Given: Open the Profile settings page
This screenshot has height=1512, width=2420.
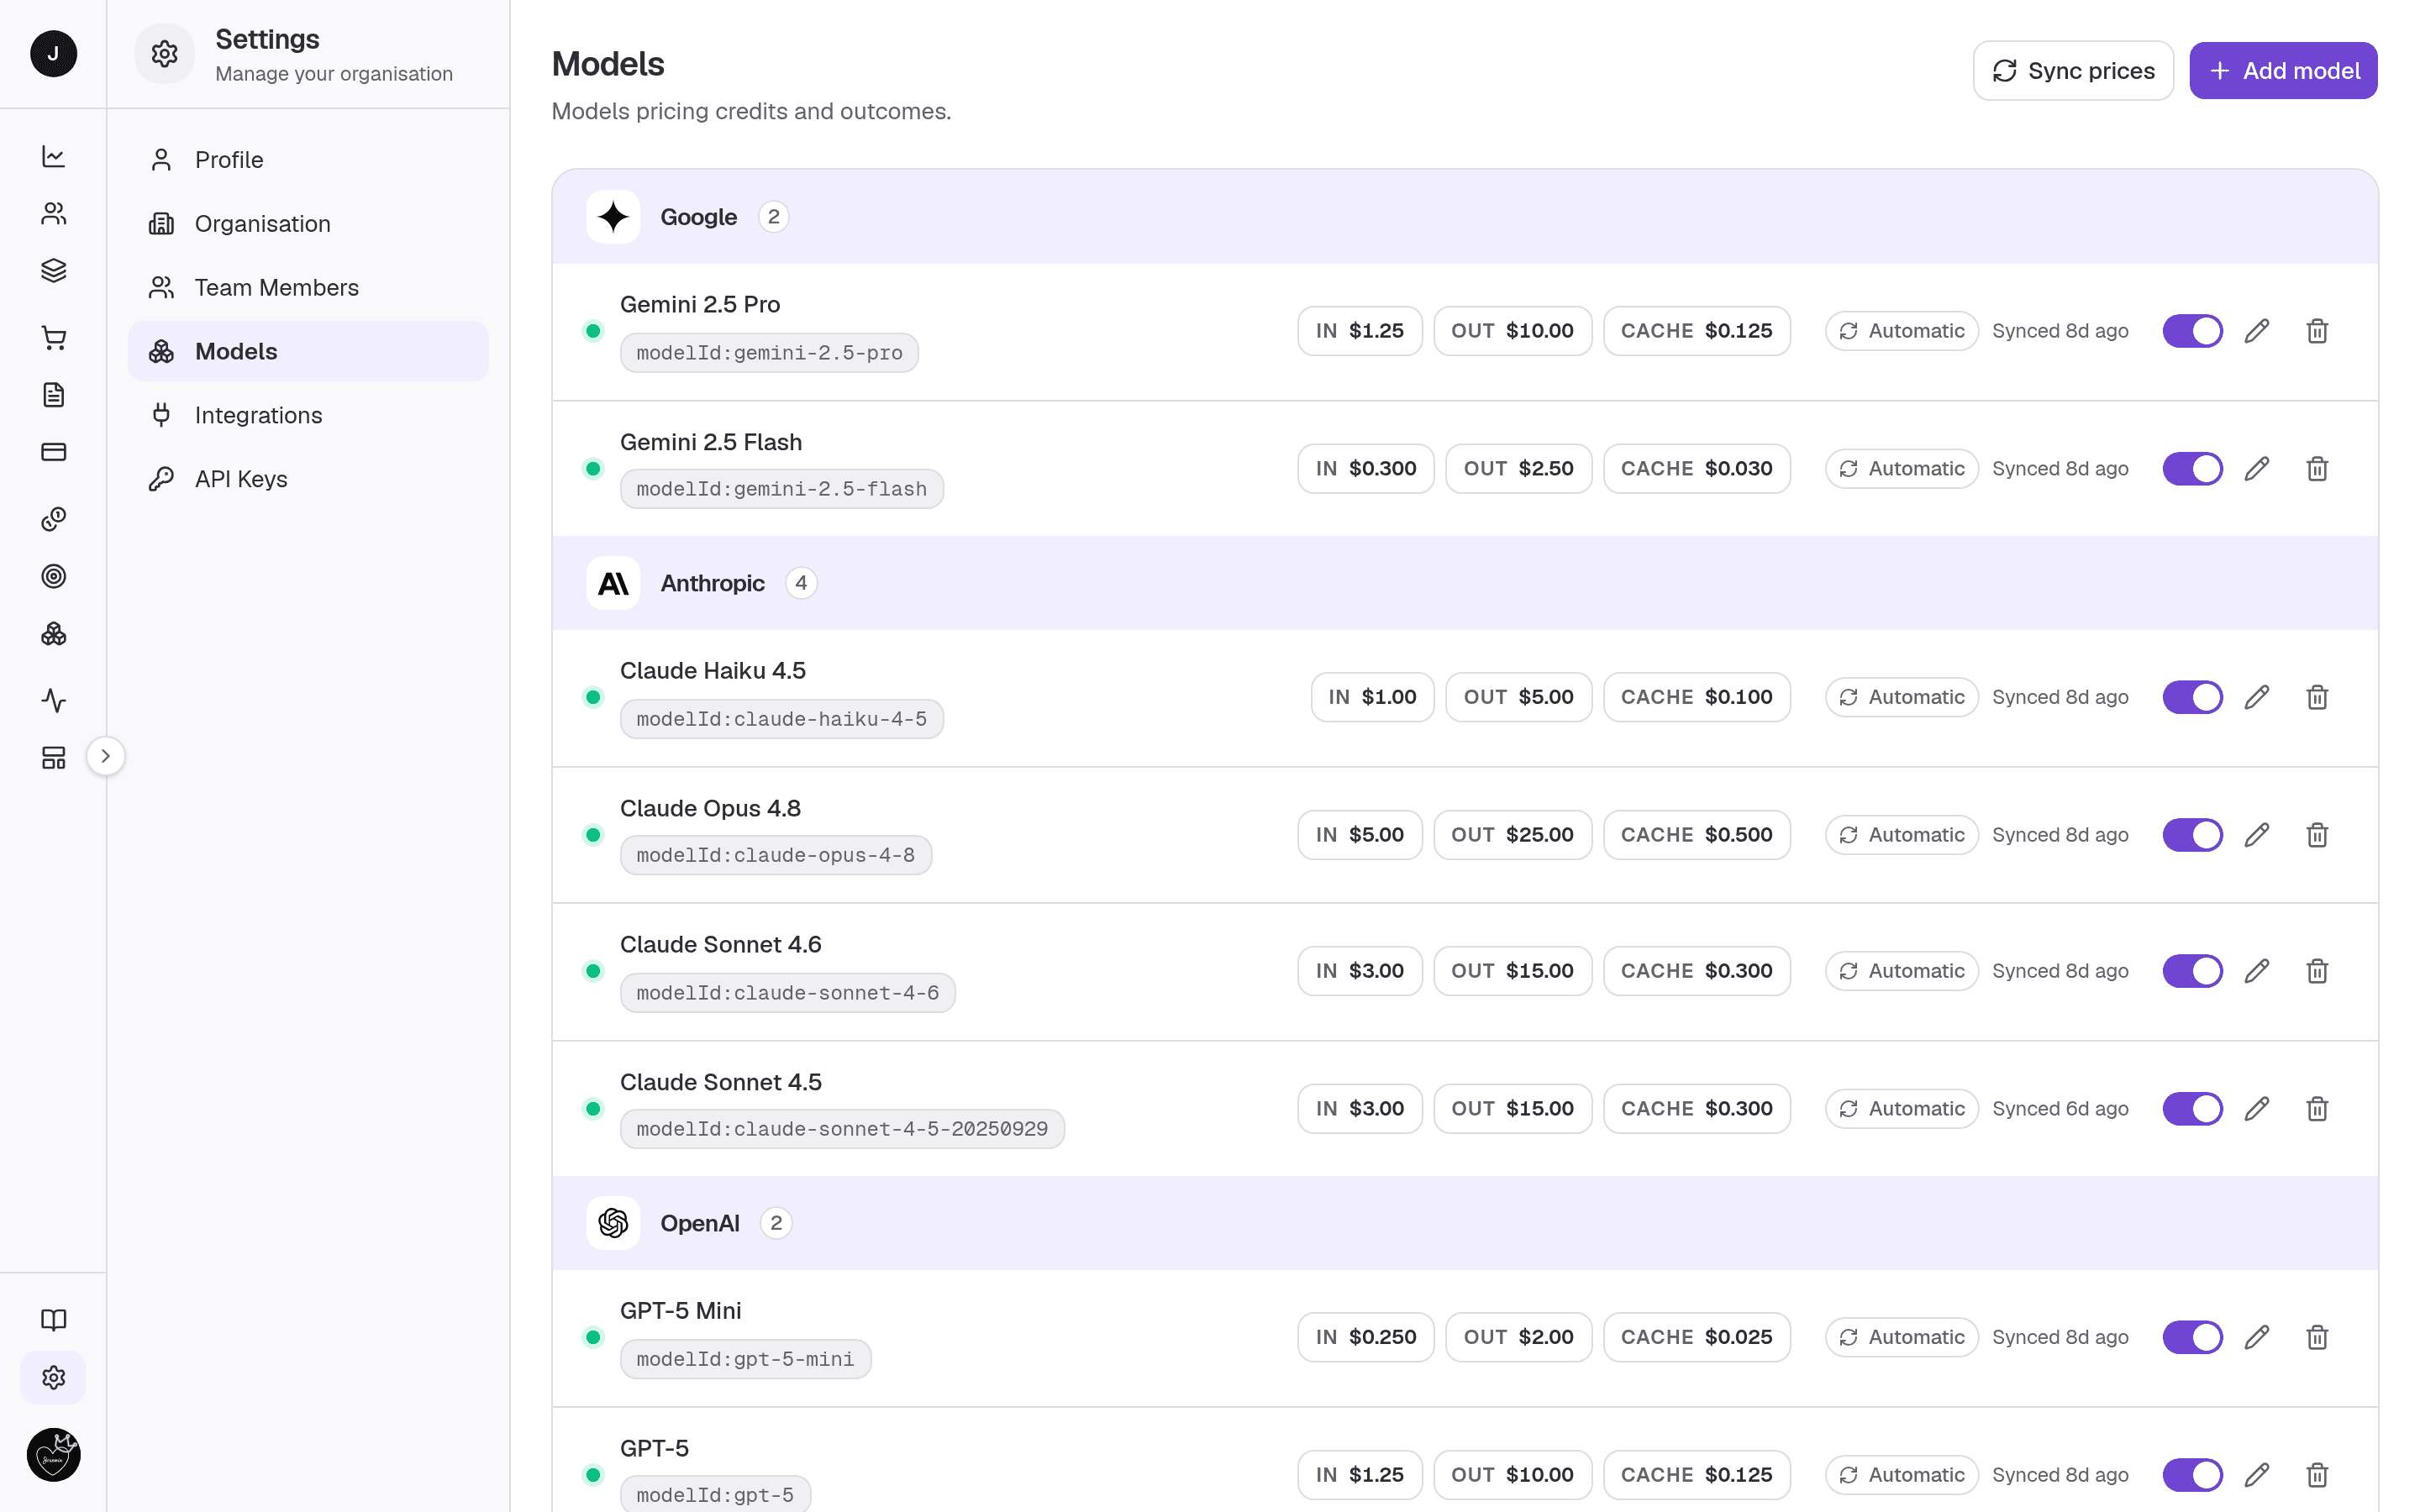Looking at the screenshot, I should [x=308, y=160].
